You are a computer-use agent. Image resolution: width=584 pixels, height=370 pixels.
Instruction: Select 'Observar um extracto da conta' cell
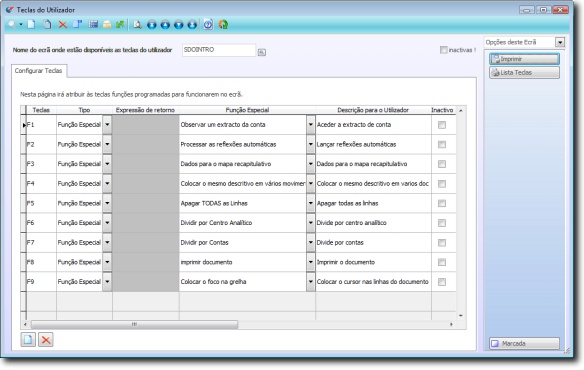(242, 125)
